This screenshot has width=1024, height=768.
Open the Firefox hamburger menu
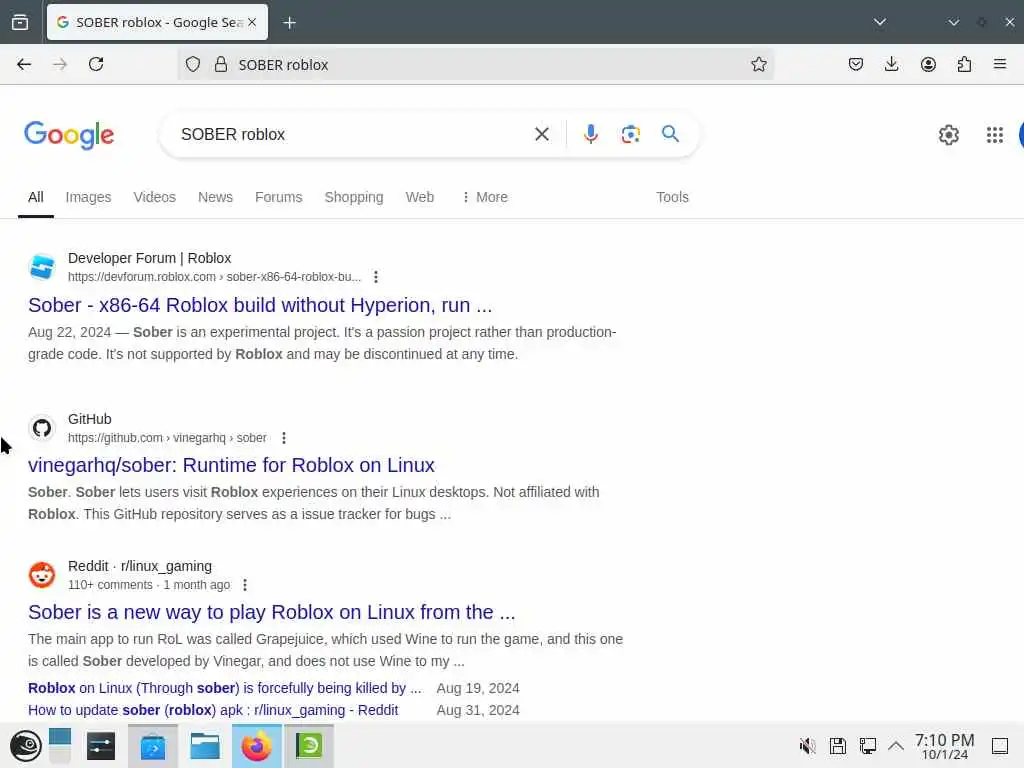pos(999,64)
